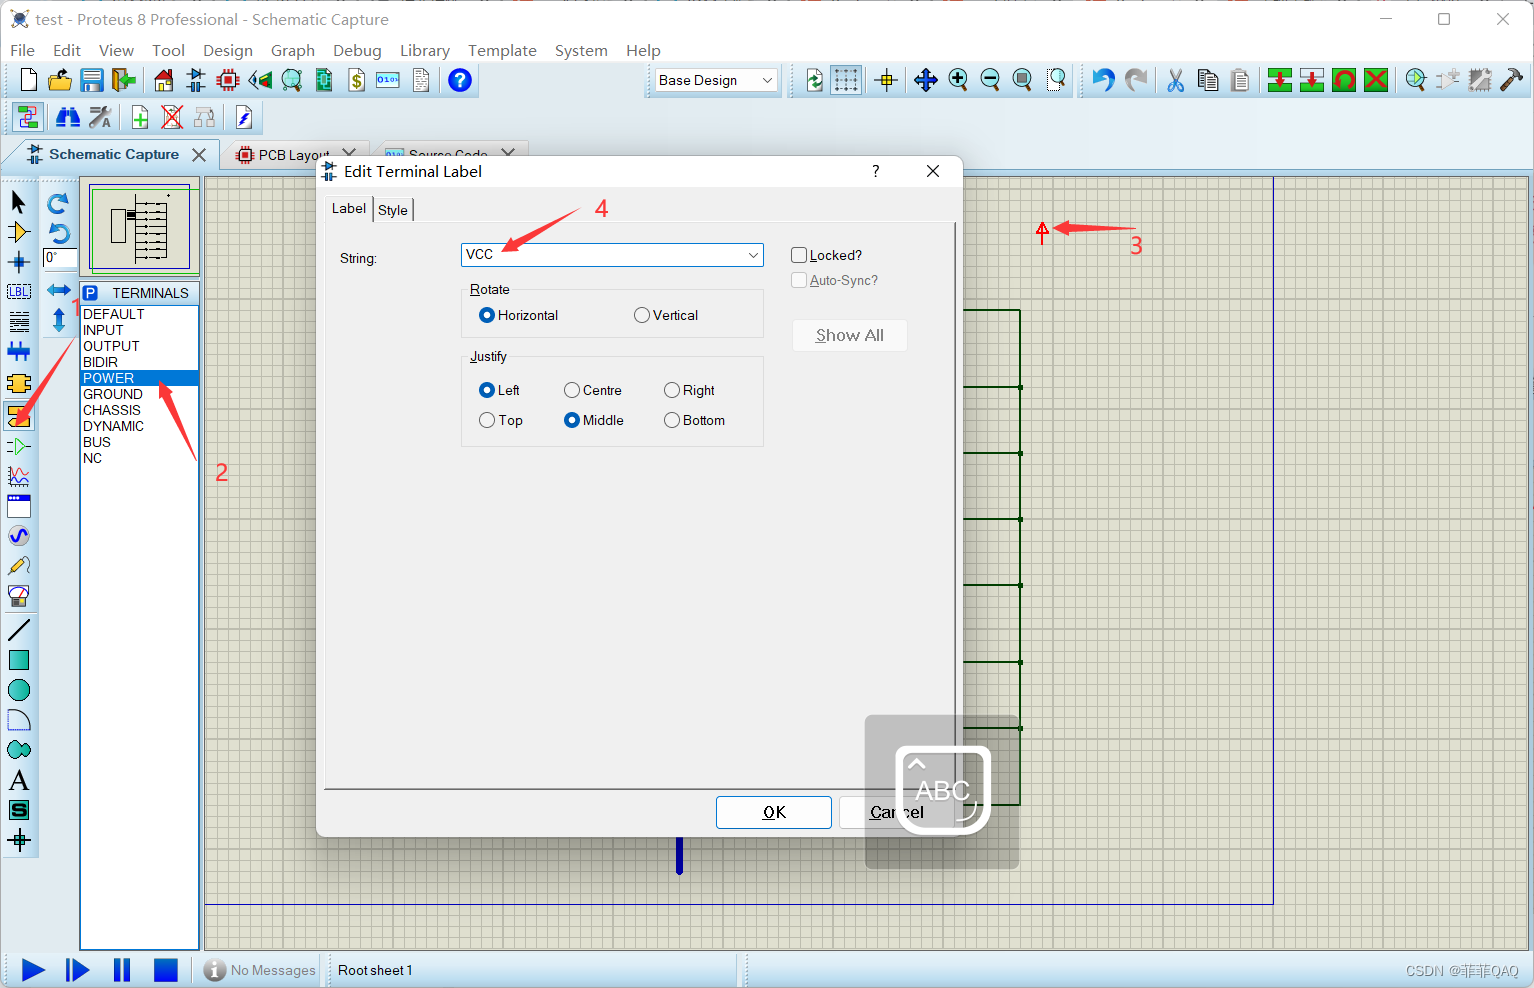Select BIDIR in terminals list
This screenshot has height=988, width=1534.
point(139,362)
